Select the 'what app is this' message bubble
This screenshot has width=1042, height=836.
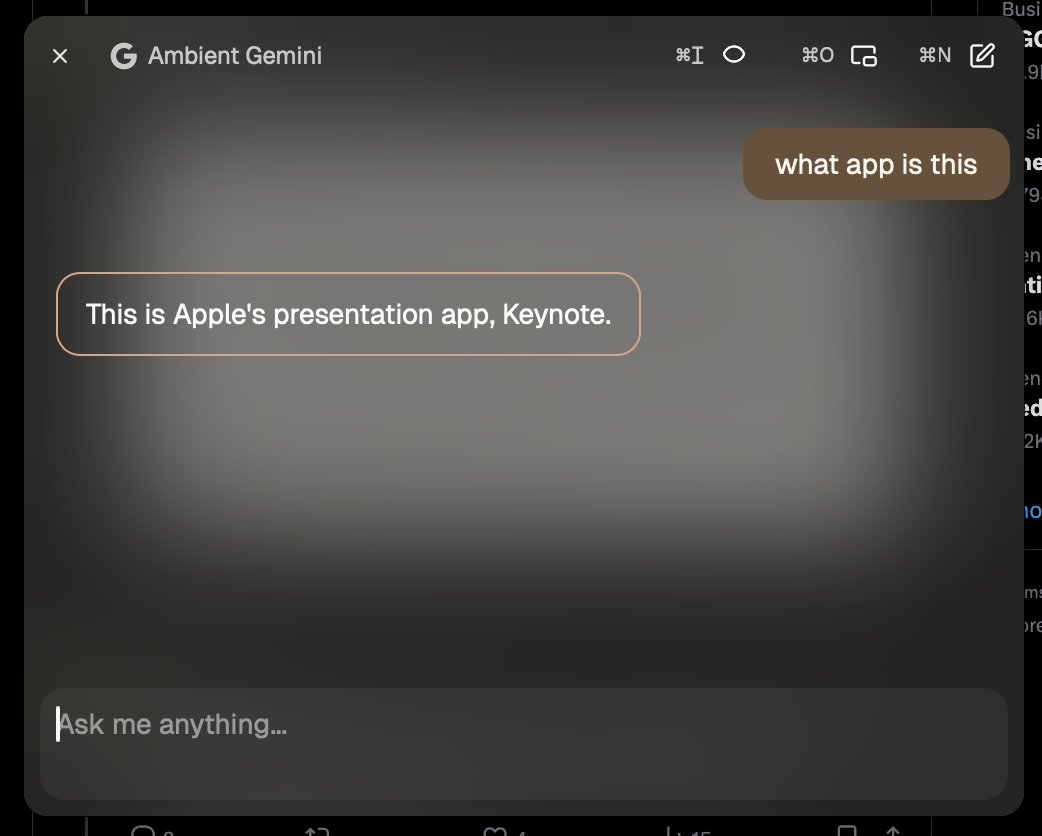coord(875,163)
